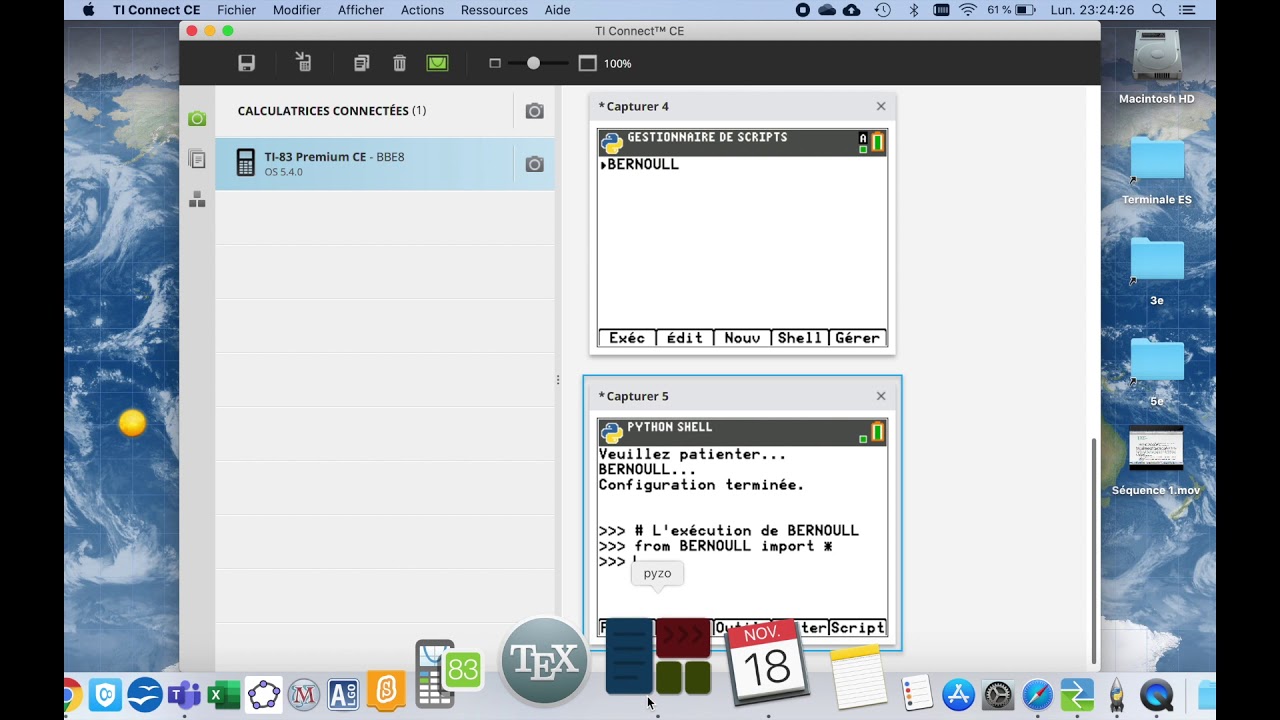This screenshot has height=720, width=1280.
Task: Close the Capturer 5 panel
Action: [881, 396]
